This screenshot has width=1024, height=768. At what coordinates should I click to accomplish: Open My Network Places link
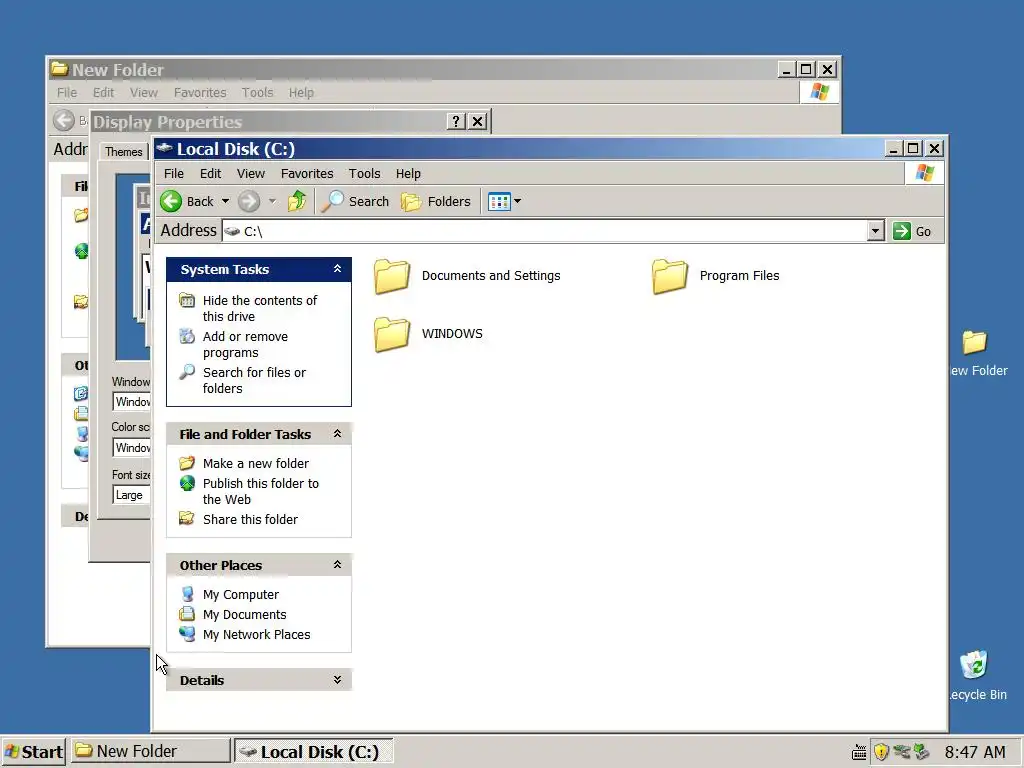pos(257,635)
